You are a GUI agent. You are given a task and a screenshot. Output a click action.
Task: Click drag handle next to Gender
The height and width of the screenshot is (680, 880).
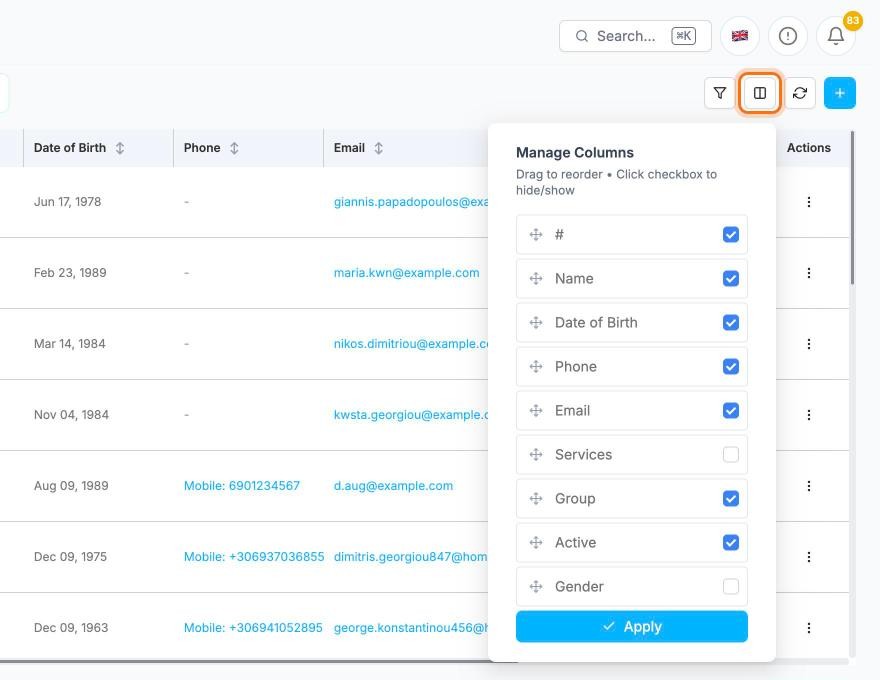[536, 586]
